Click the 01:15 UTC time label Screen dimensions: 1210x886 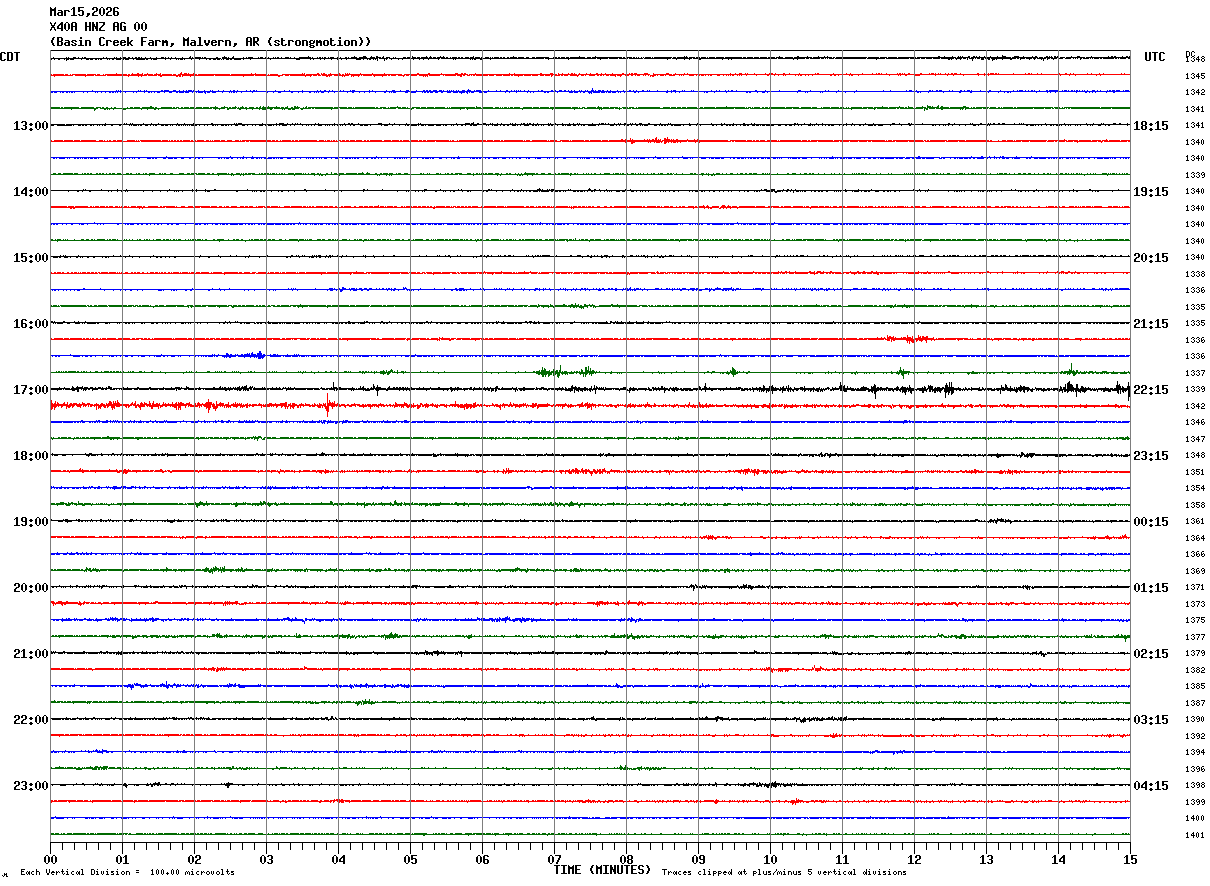(x=1151, y=588)
